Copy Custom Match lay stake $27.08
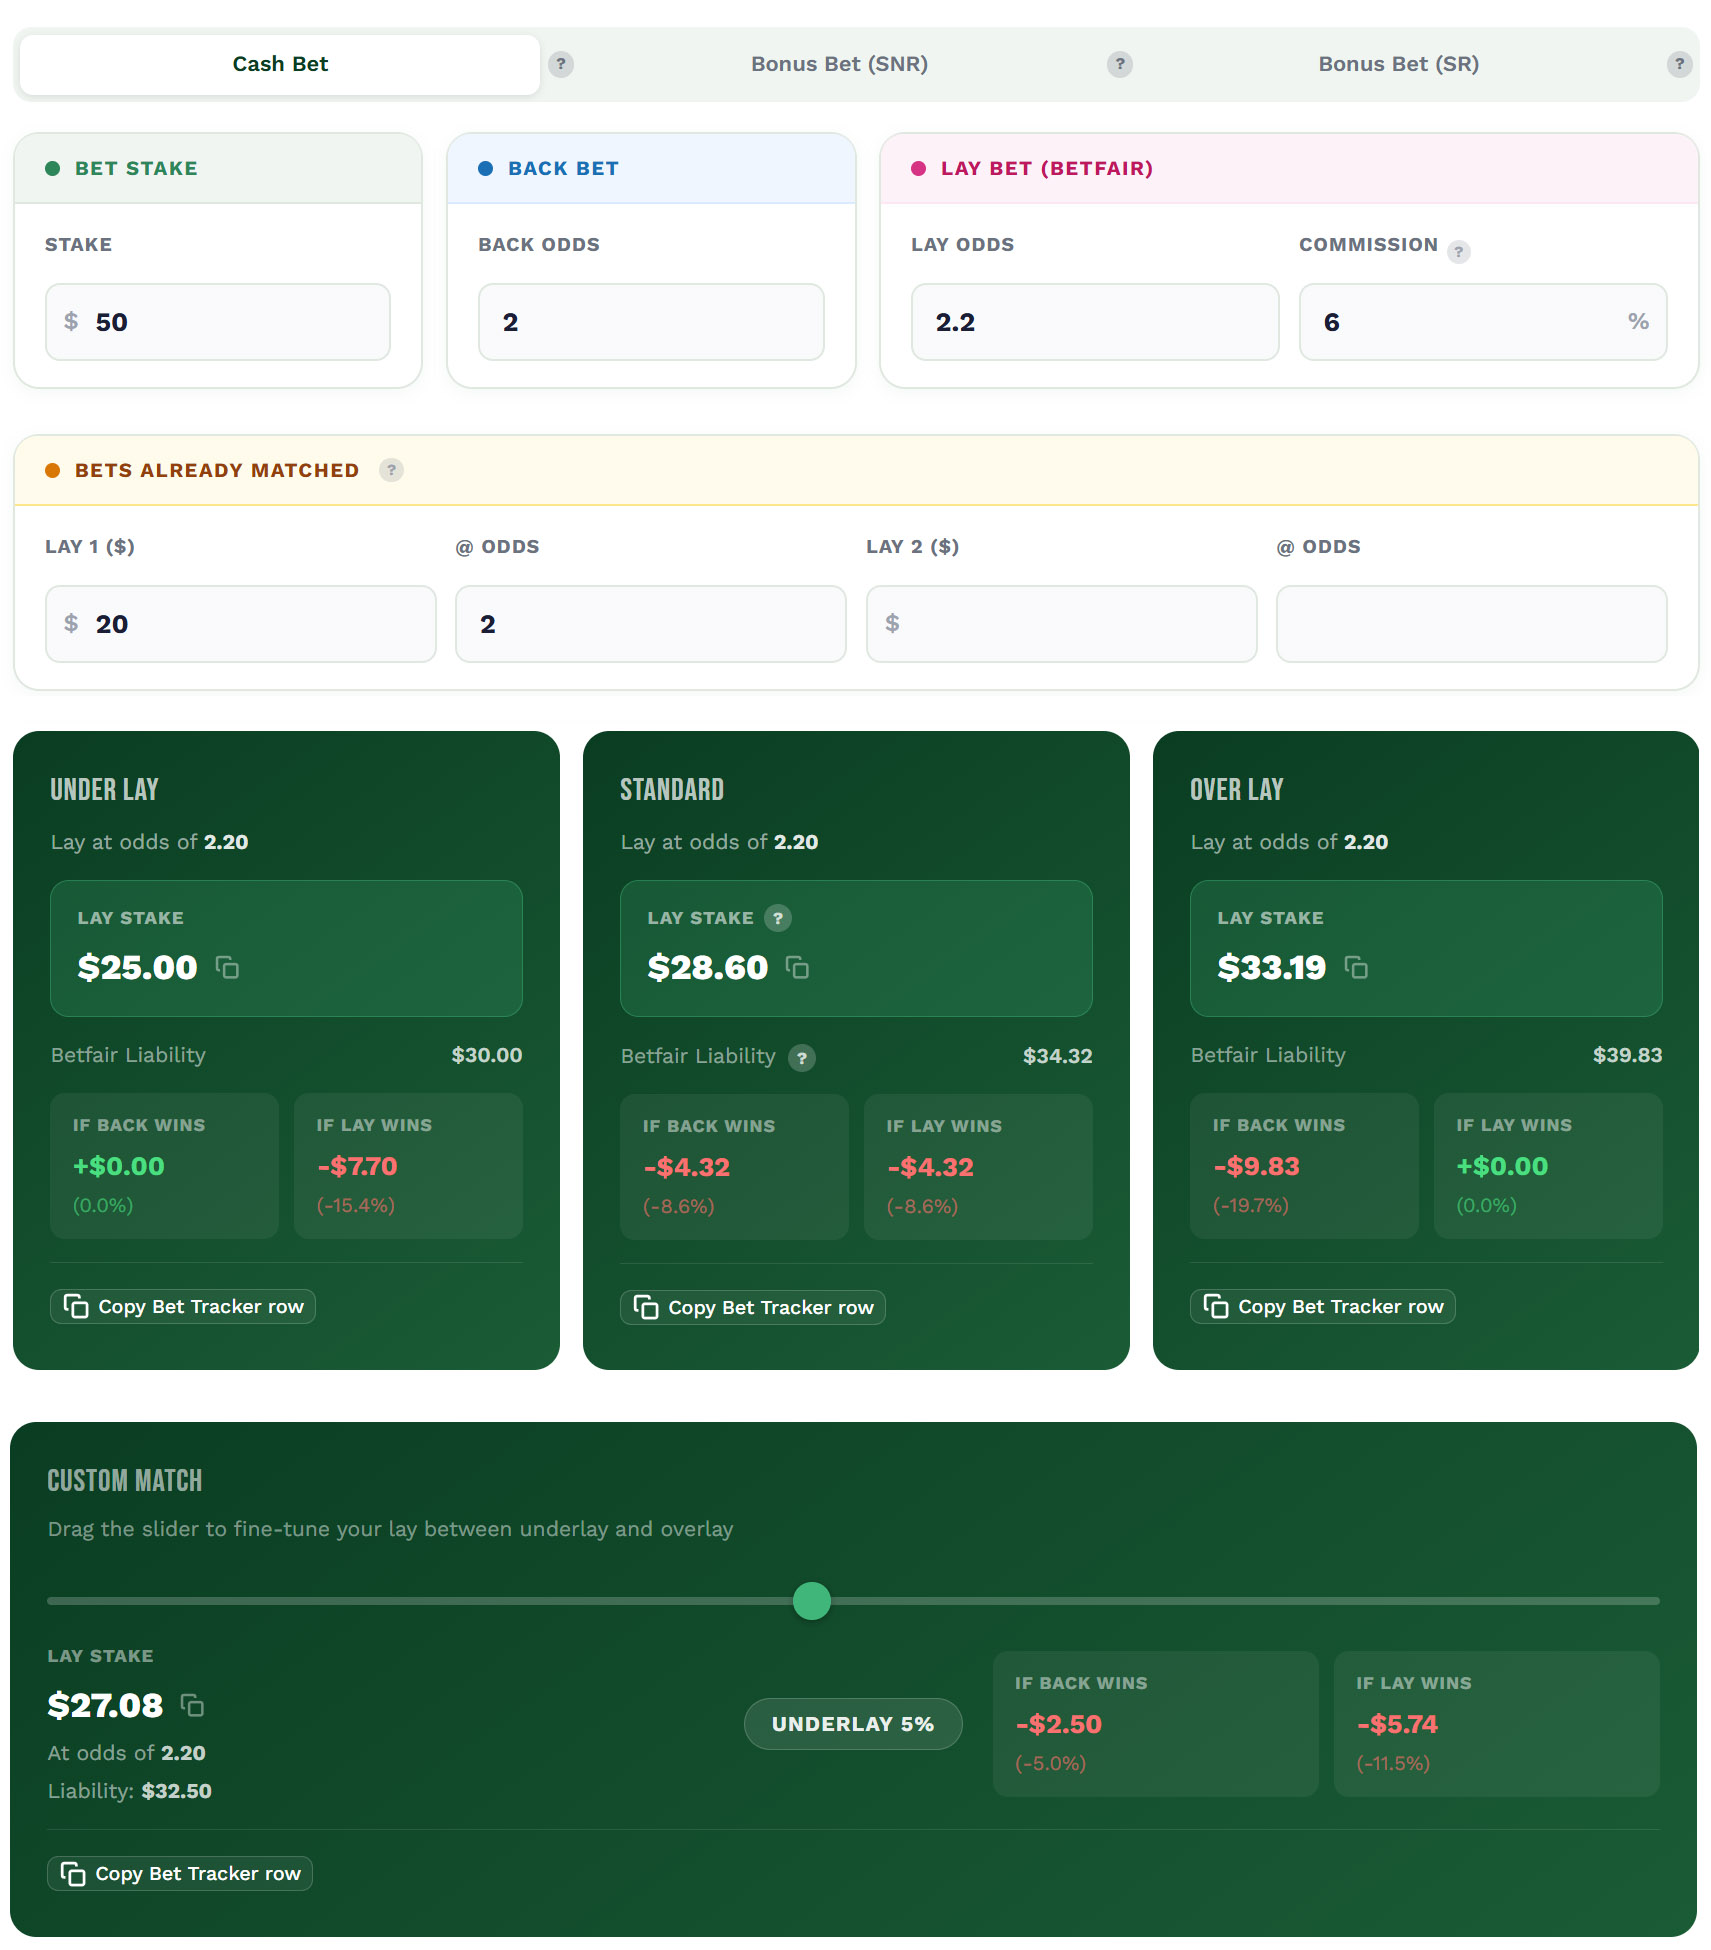1711x1950 pixels. [192, 1705]
